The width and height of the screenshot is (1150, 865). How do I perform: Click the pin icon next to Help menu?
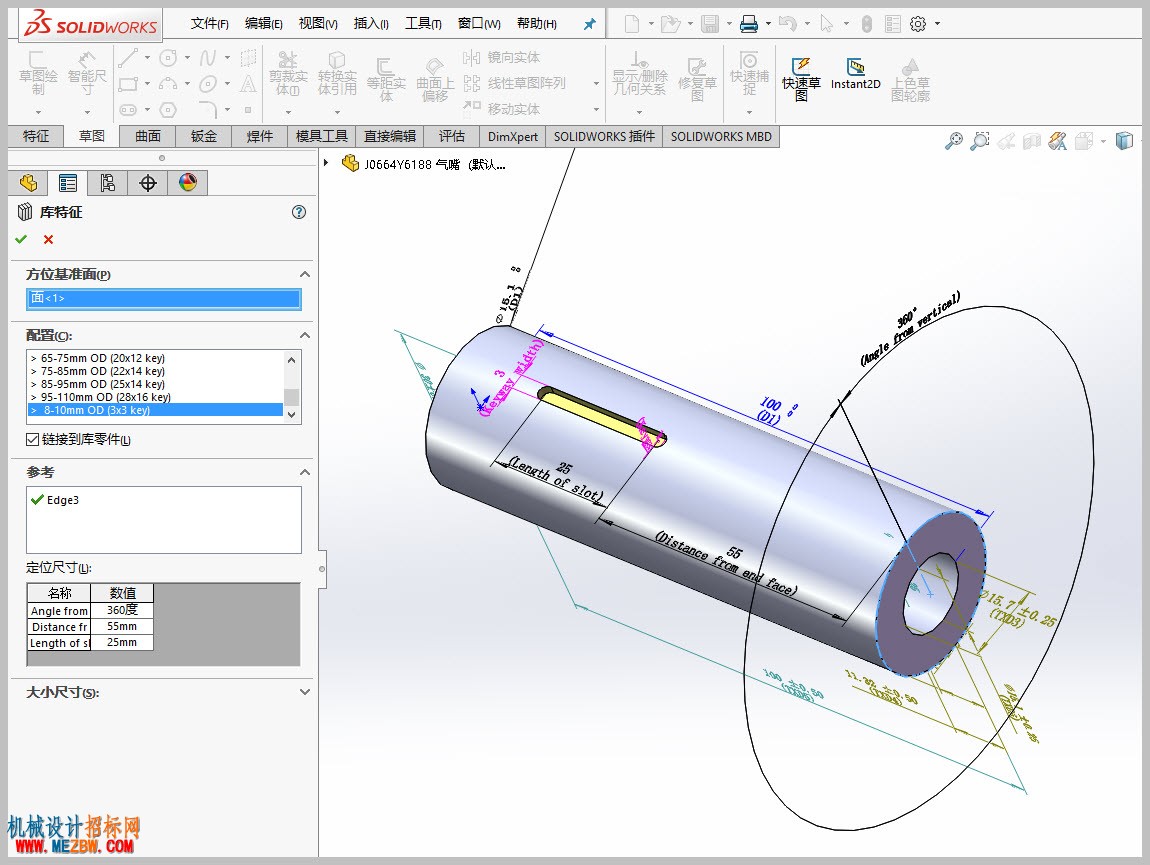coord(590,24)
